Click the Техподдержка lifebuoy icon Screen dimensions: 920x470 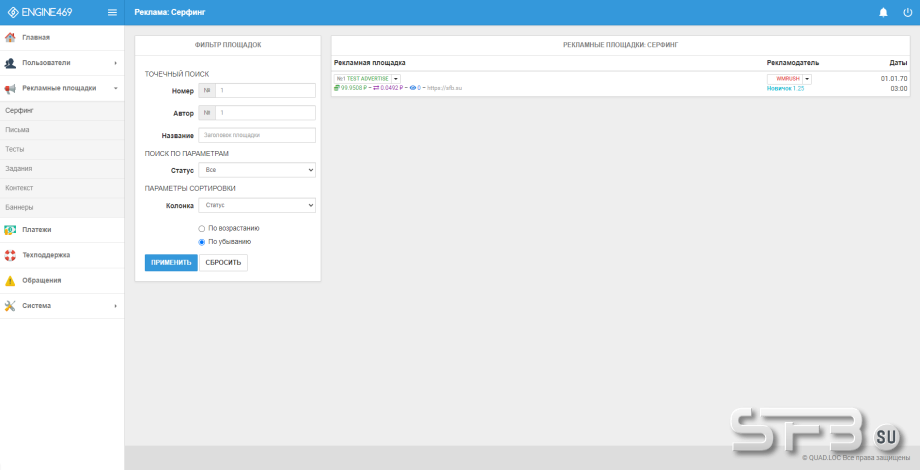[x=10, y=255]
